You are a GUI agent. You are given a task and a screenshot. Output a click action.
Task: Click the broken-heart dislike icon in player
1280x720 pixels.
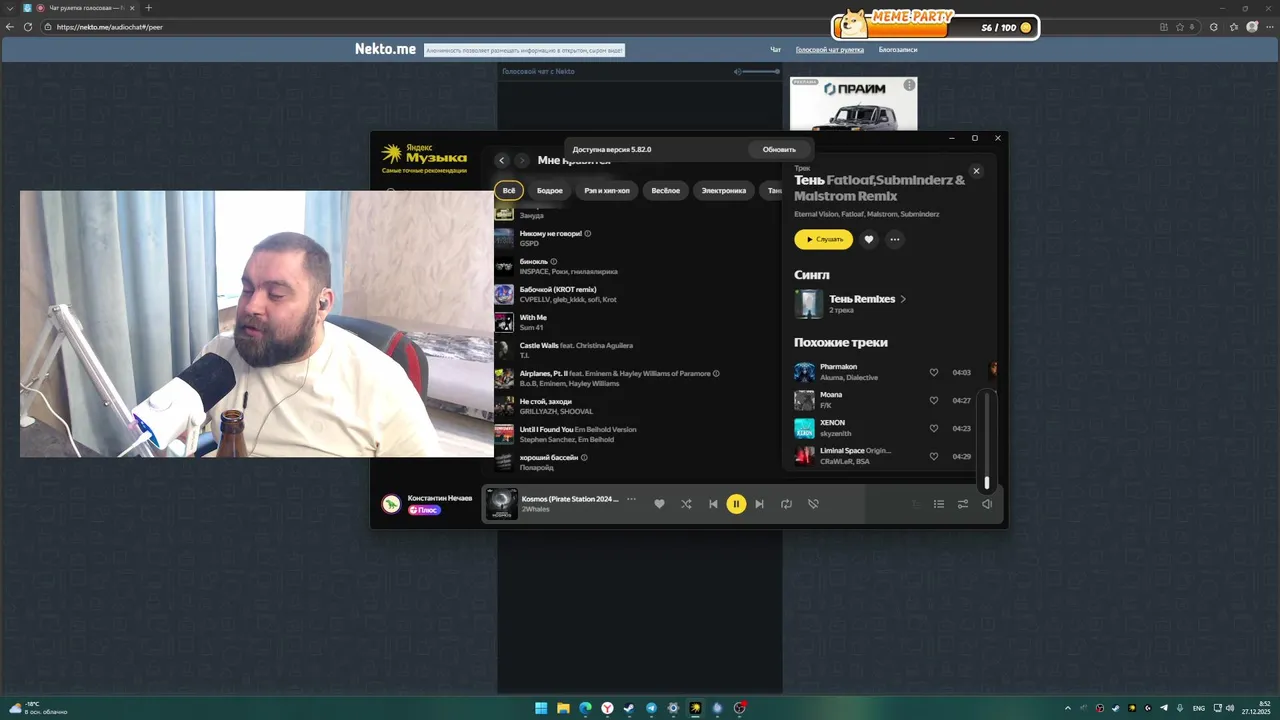coord(813,504)
